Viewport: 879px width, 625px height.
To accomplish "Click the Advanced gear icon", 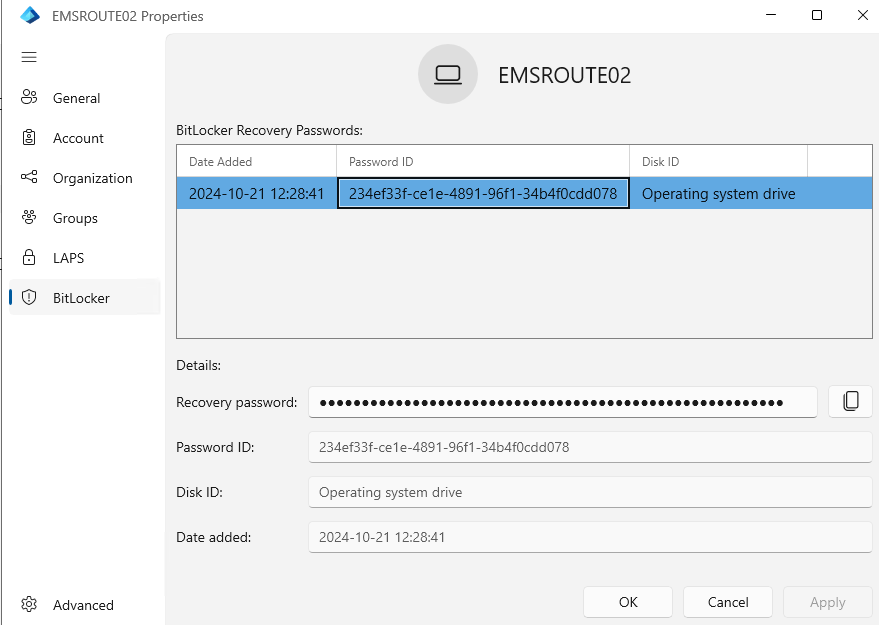I will click(x=29, y=605).
